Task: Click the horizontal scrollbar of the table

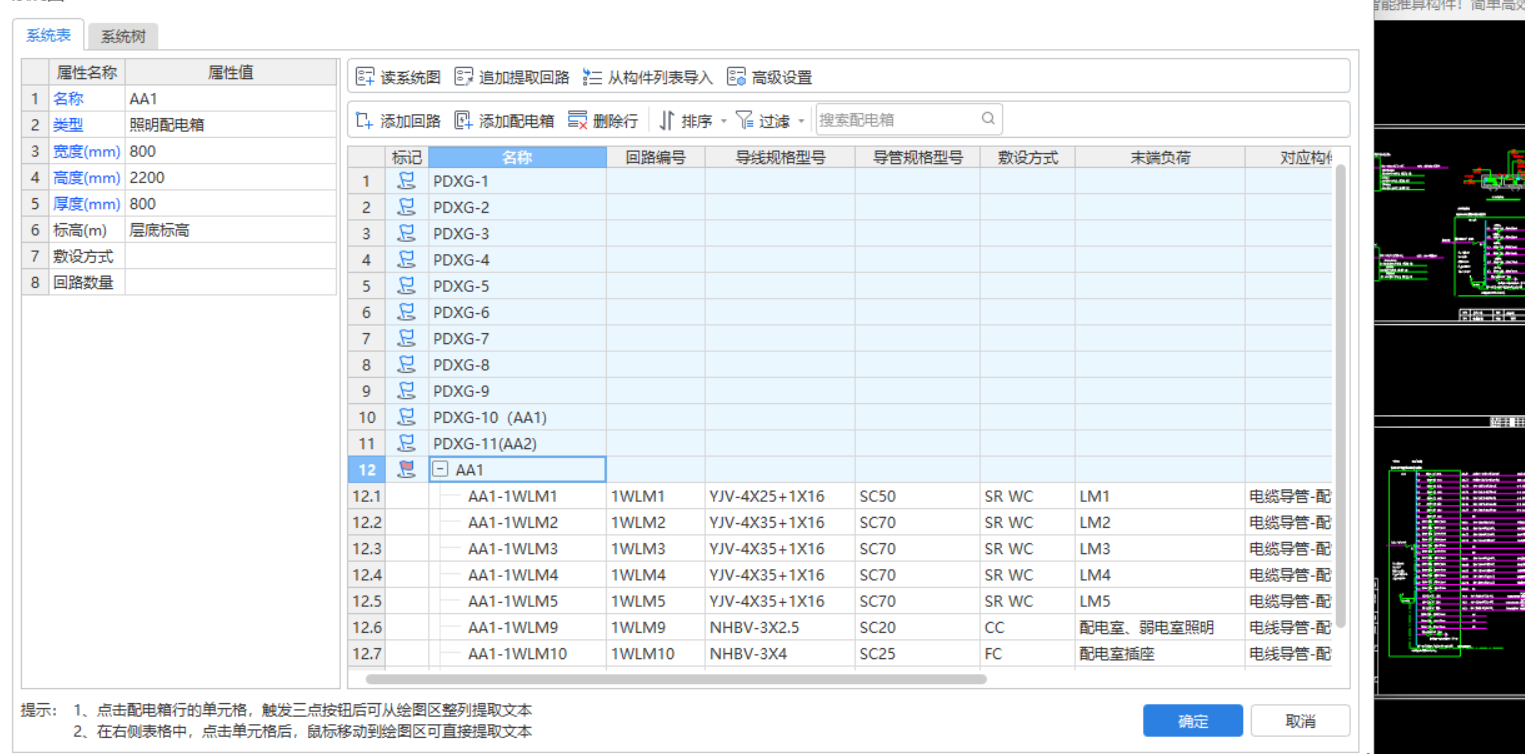Action: (676, 679)
